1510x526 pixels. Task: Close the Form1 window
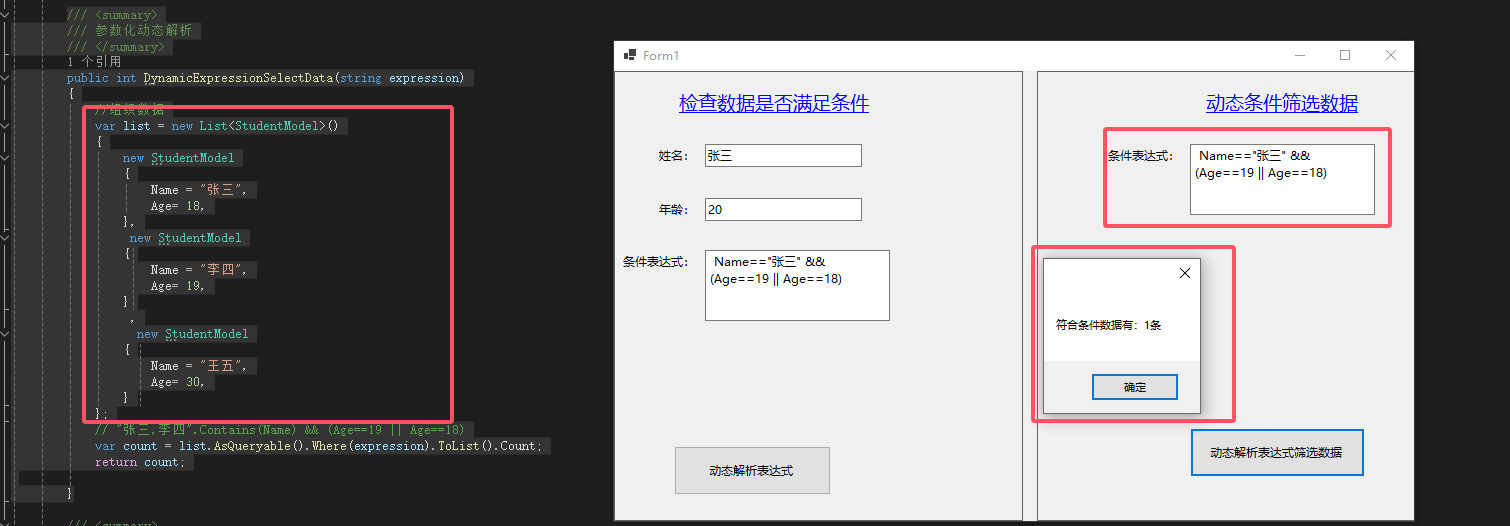tap(1391, 56)
